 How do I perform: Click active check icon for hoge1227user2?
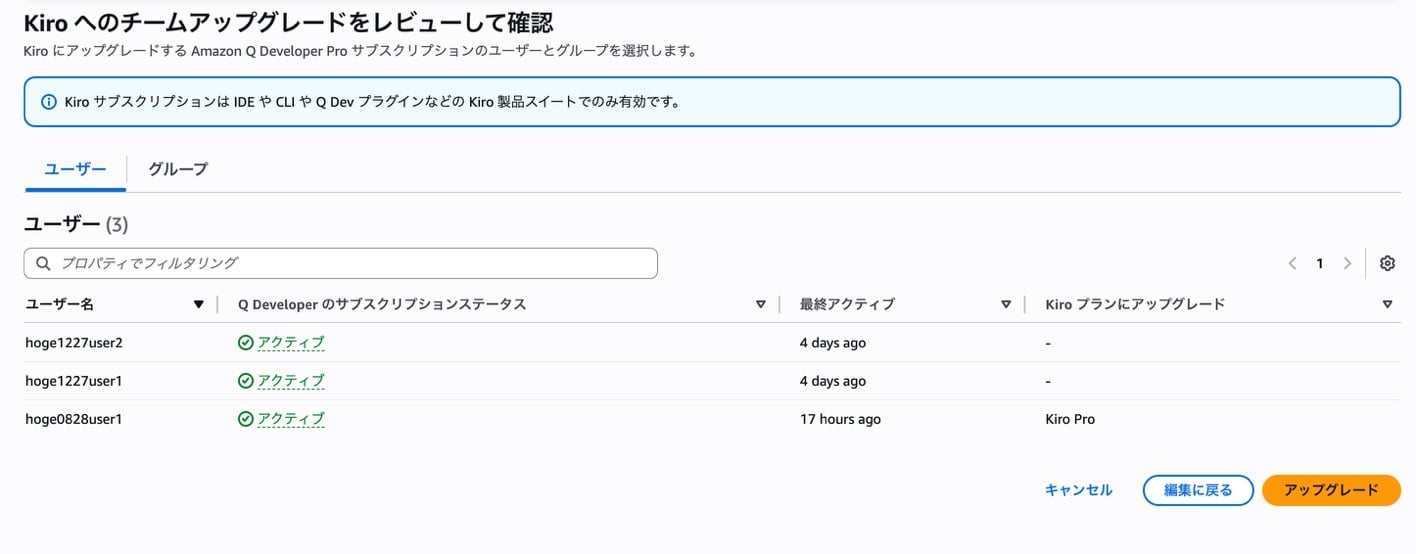click(x=245, y=343)
